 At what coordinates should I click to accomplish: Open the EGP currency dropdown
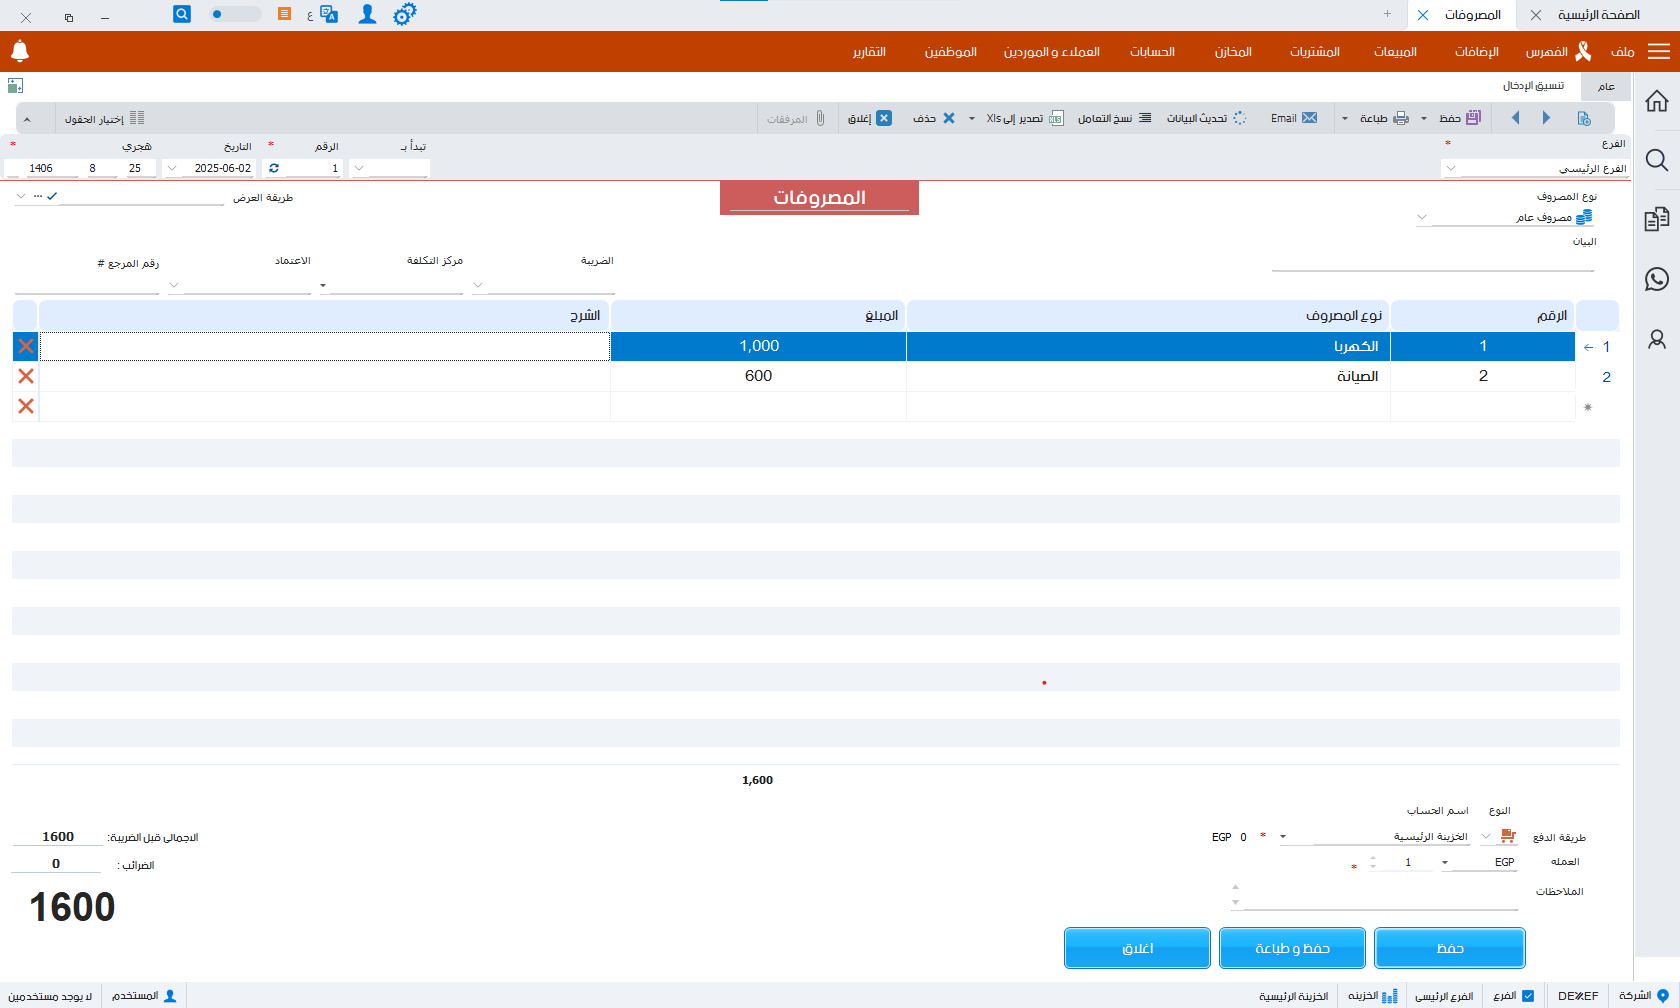tap(1445, 862)
